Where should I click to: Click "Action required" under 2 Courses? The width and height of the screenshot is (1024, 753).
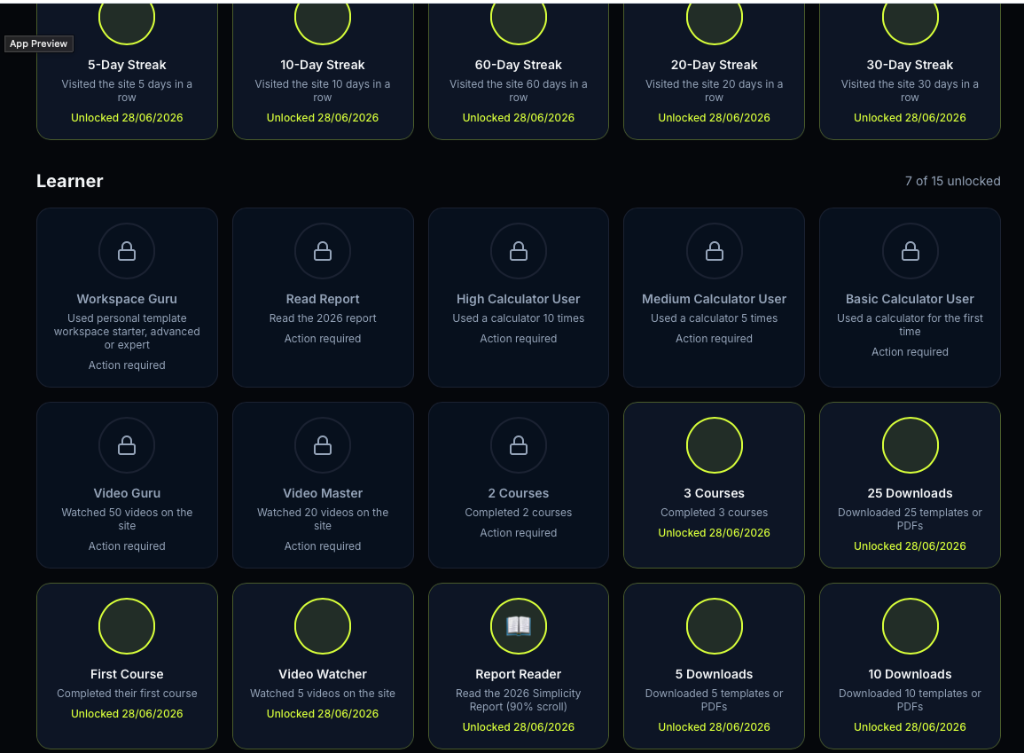tap(519, 532)
